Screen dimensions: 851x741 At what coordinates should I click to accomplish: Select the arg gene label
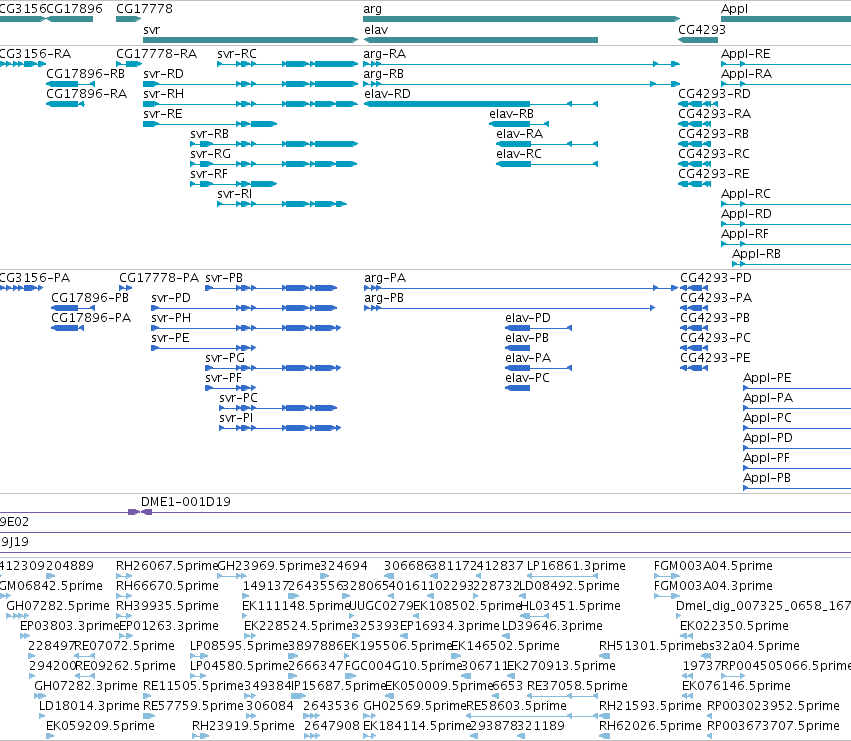372,9
